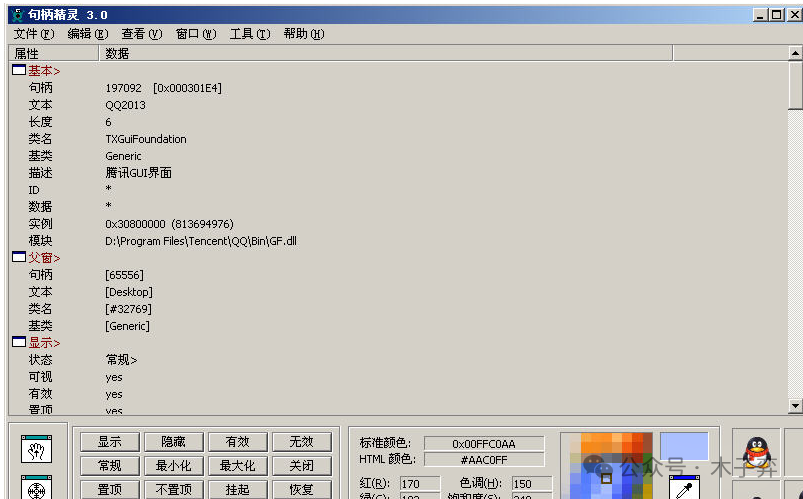Open the title bar application icon menu
Screen dimensions: 803x499
tap(18, 15)
